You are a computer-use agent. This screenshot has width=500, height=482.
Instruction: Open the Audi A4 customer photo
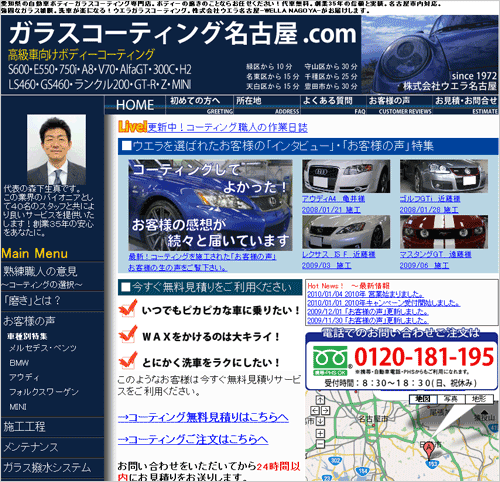point(346,176)
